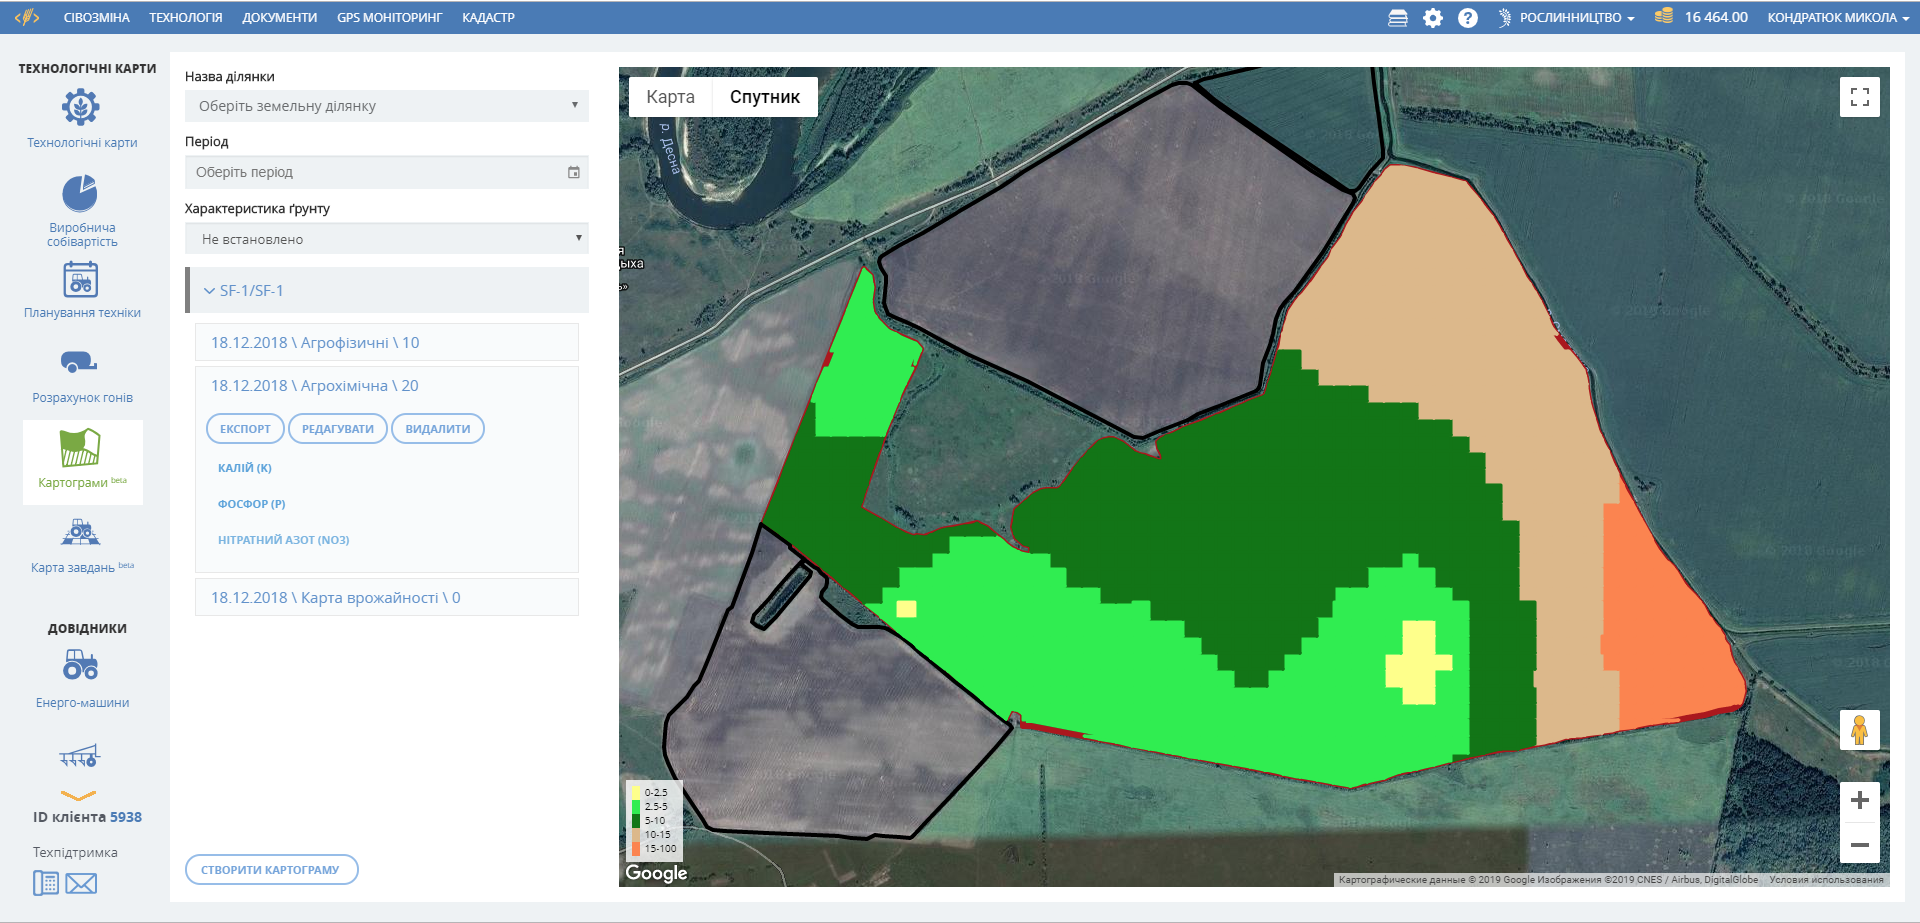This screenshot has height=923, width=1920.
Task: Open the Оберіть земельну ділянку dropdown
Action: 386,106
